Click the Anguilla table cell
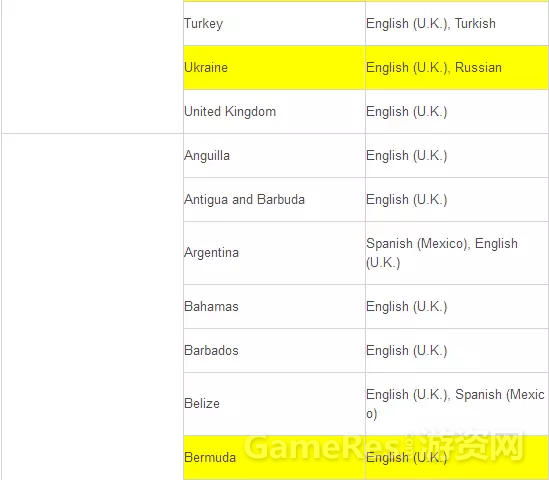Image resolution: width=549 pixels, height=480 pixels. click(274, 155)
